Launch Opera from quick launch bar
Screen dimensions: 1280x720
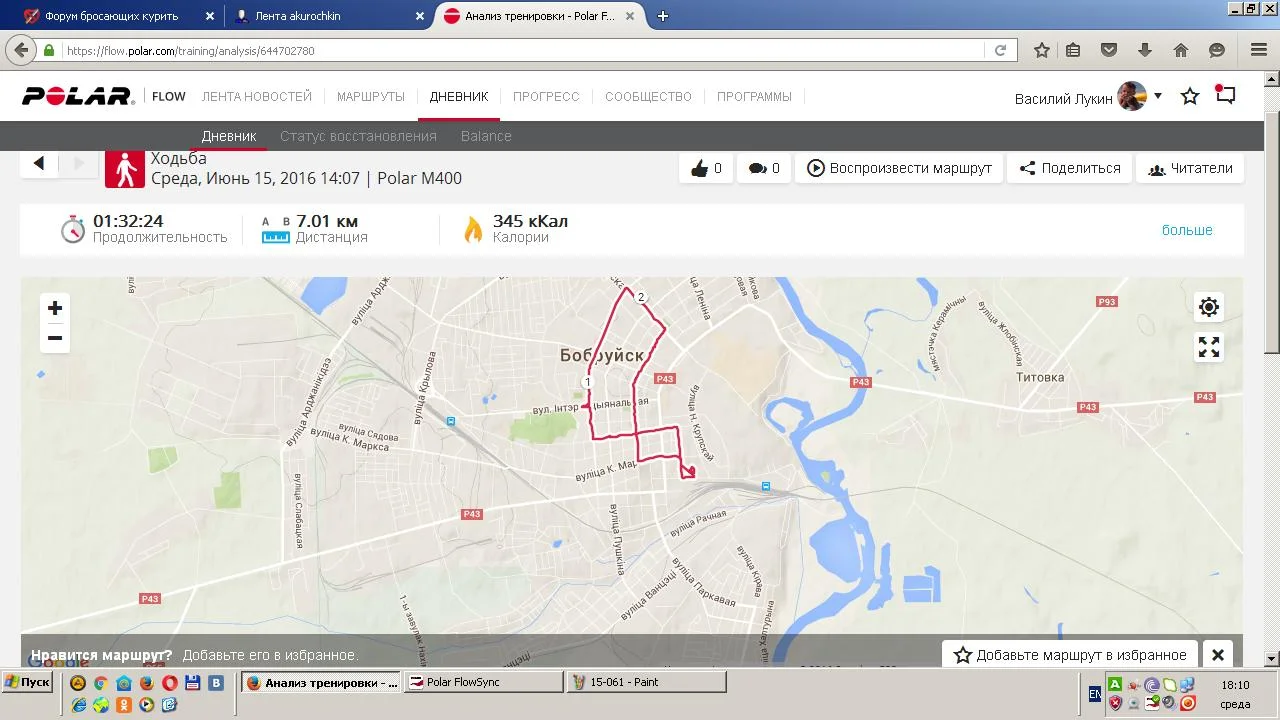(169, 683)
